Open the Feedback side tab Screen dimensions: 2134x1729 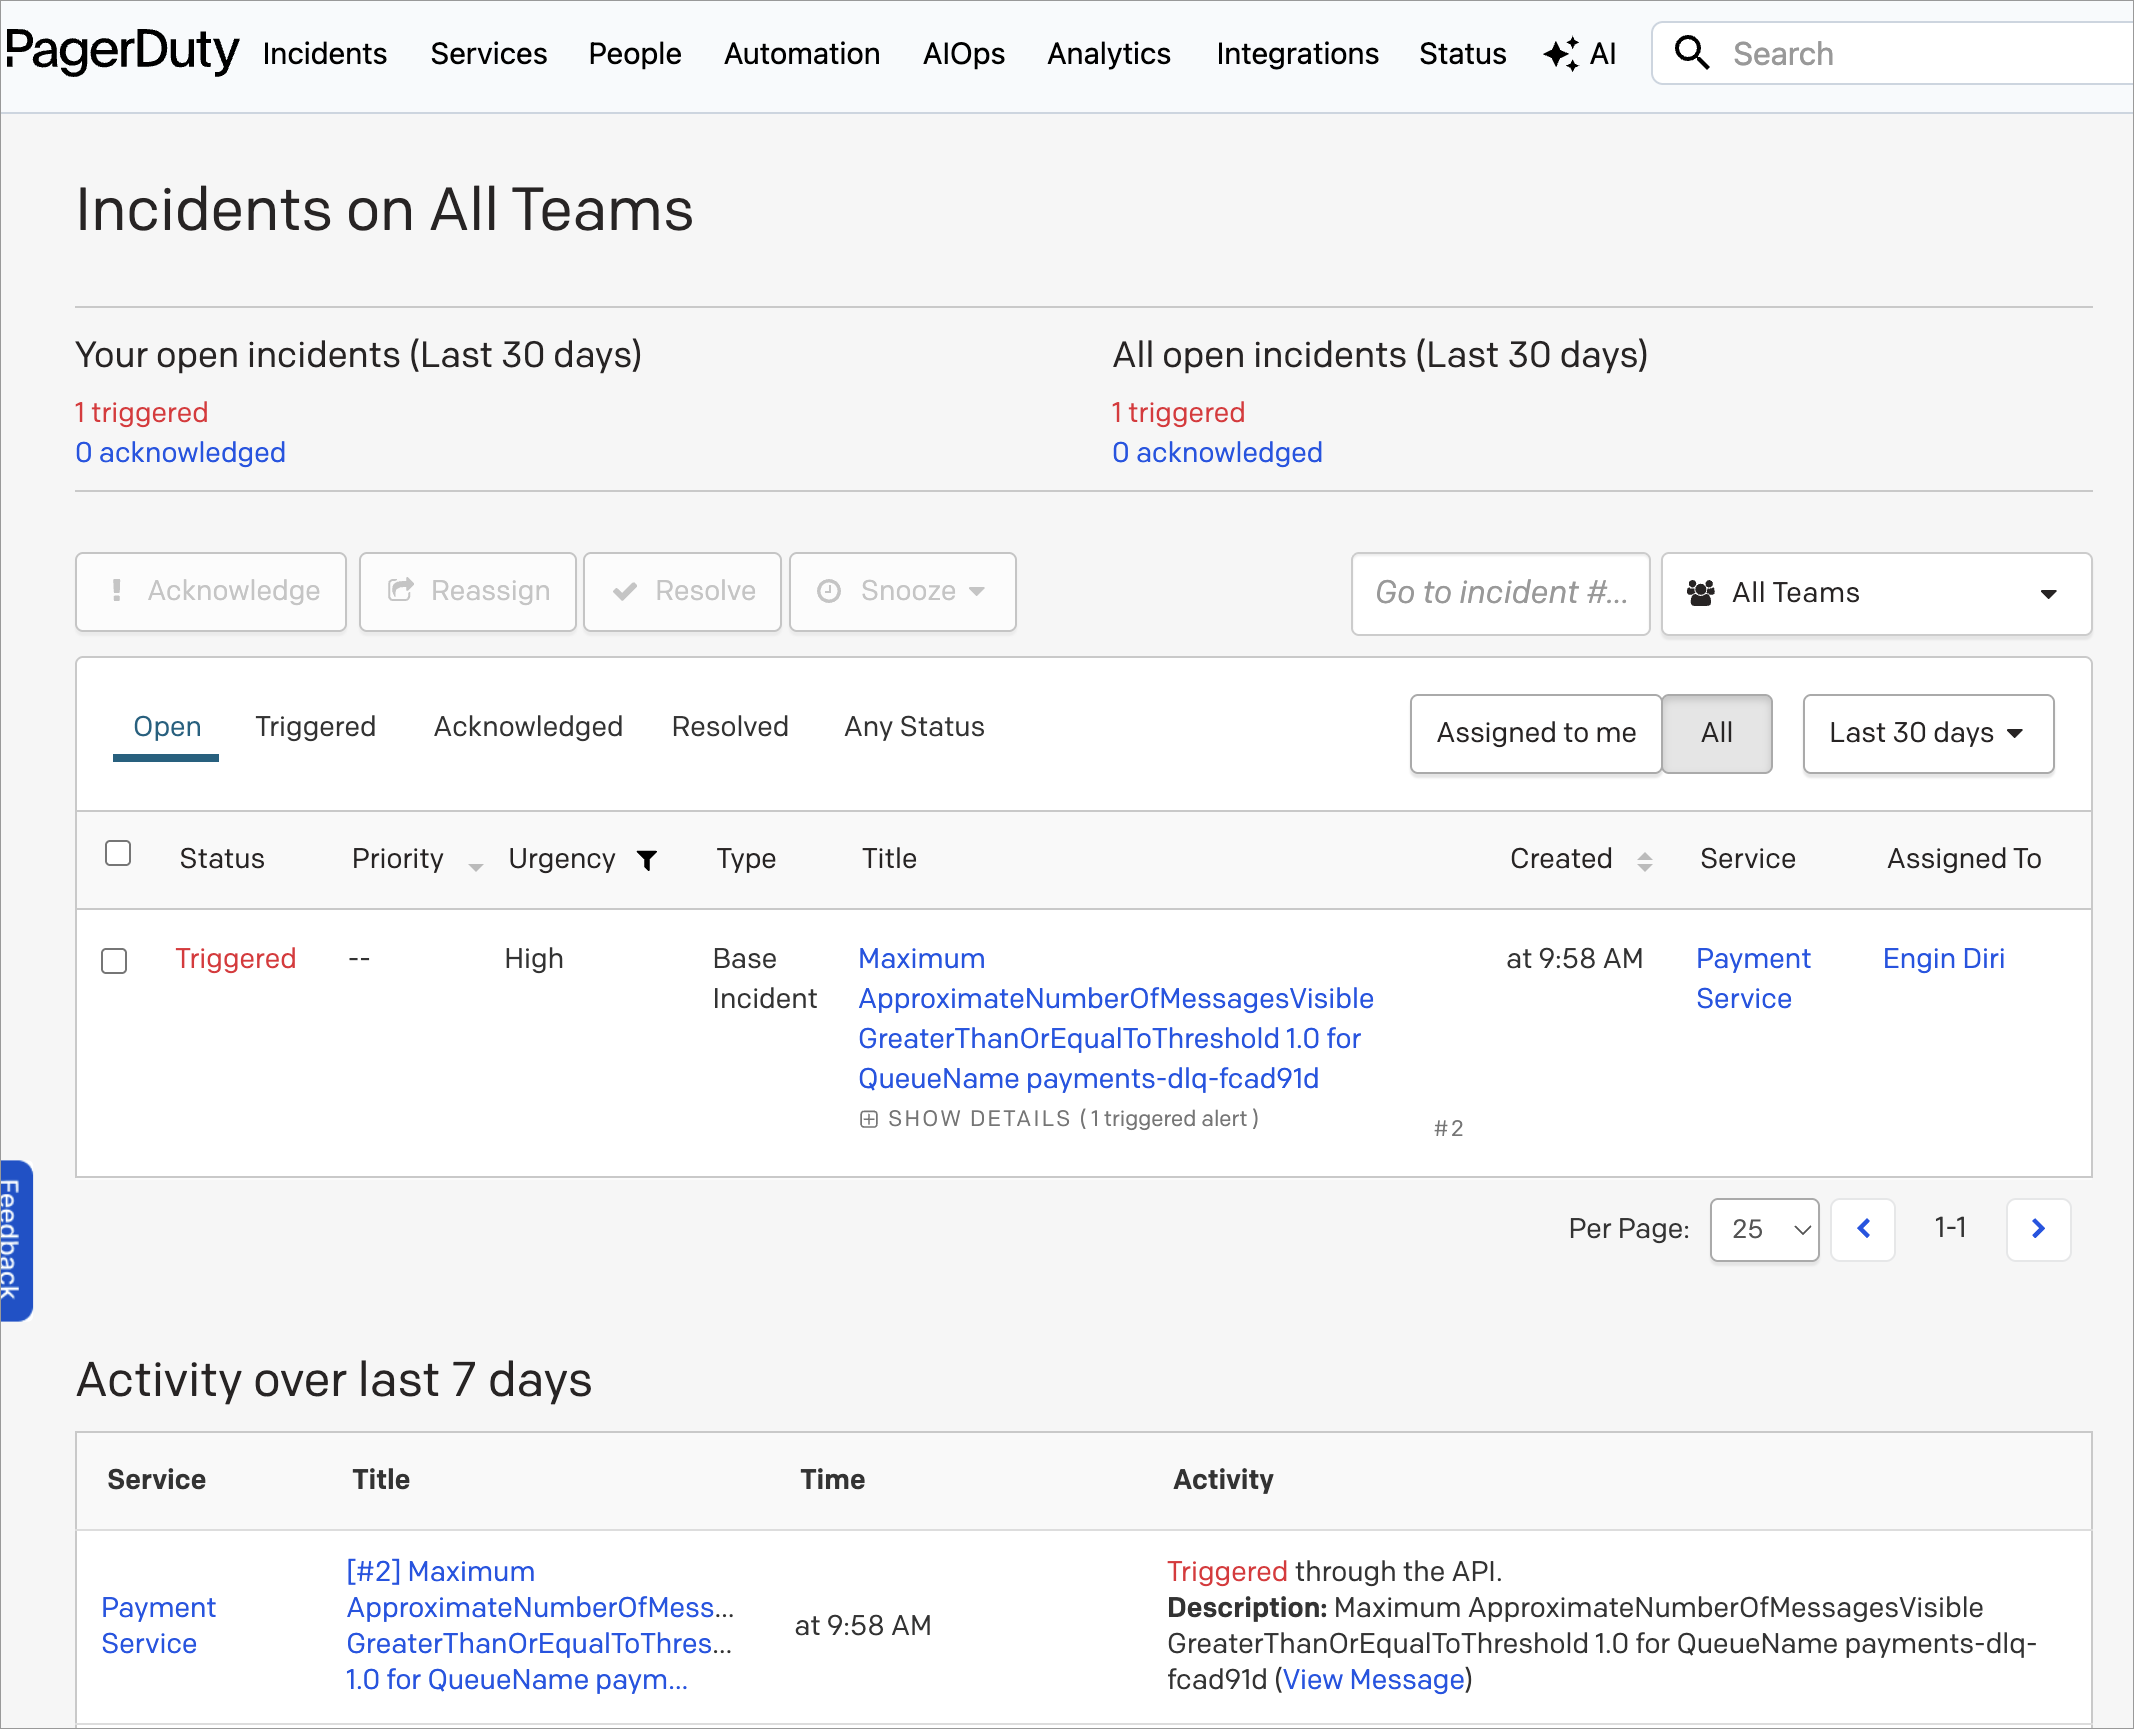click(14, 1240)
